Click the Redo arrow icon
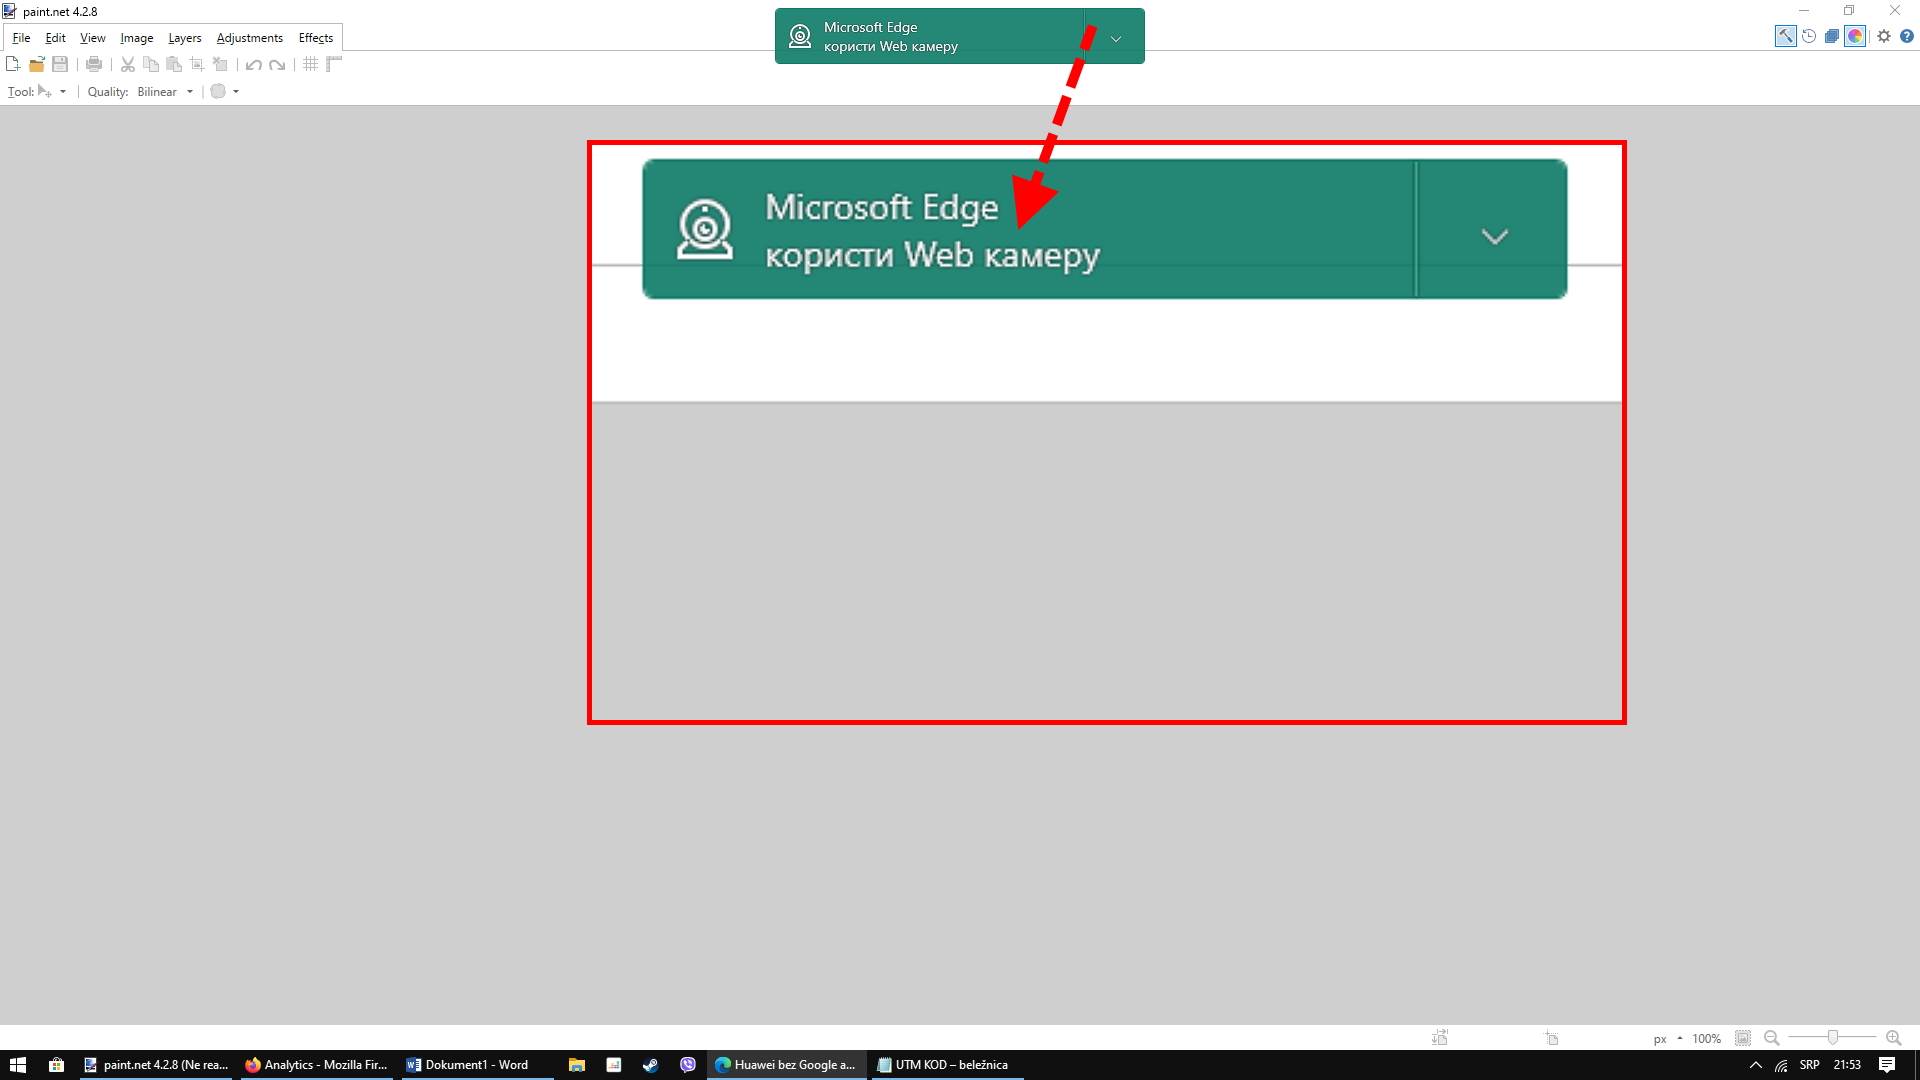Screen dimensions: 1920x1080 click(x=277, y=64)
